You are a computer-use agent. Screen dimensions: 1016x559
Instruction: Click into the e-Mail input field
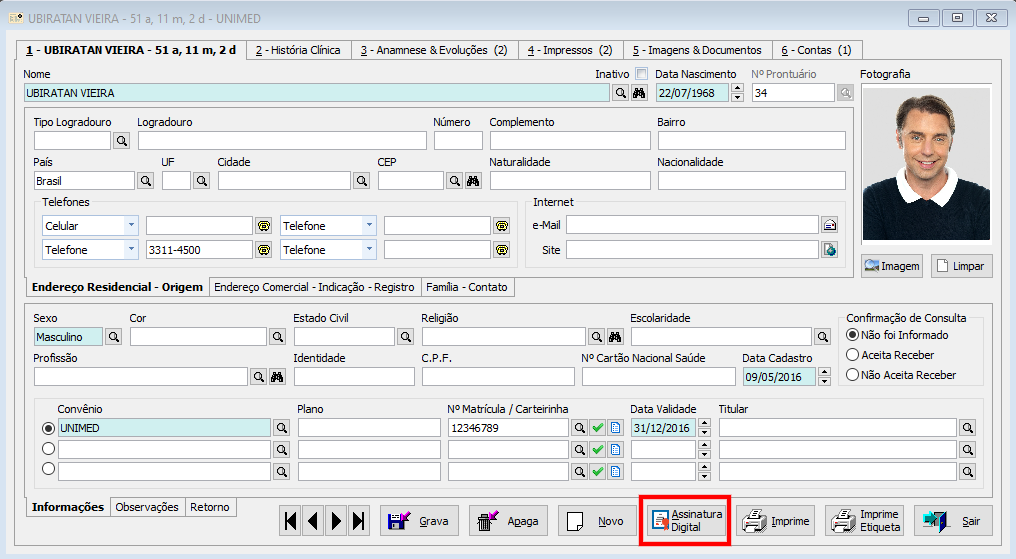point(692,225)
